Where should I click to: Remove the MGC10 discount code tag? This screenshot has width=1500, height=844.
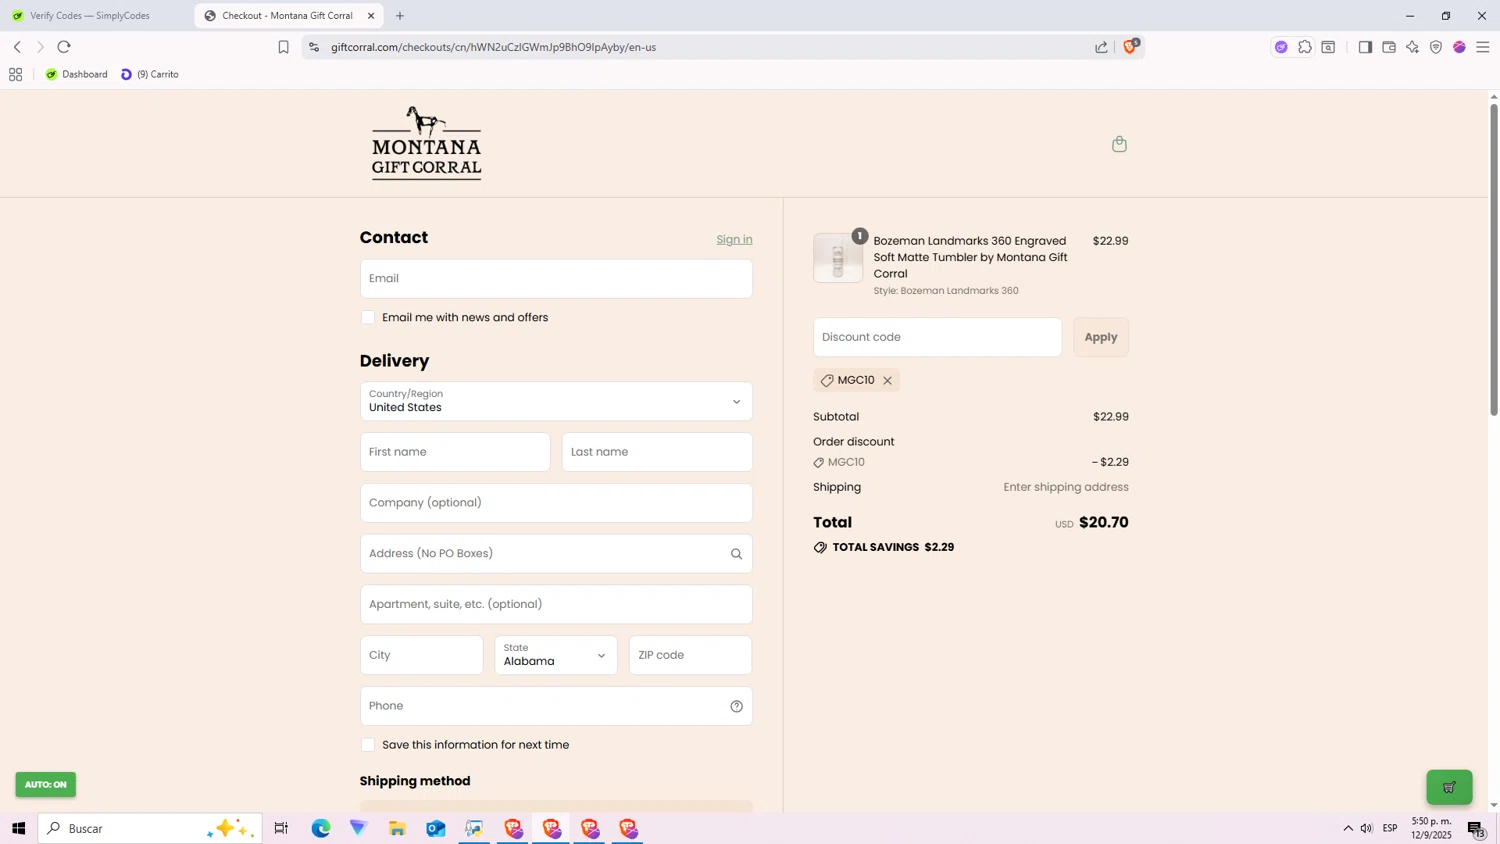point(887,380)
